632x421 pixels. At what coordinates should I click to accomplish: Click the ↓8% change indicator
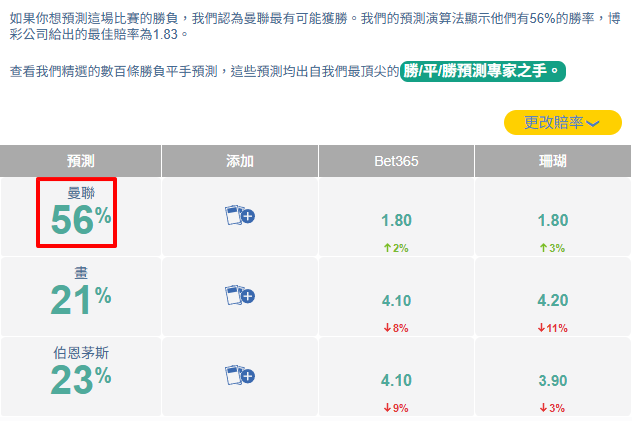tap(396, 328)
